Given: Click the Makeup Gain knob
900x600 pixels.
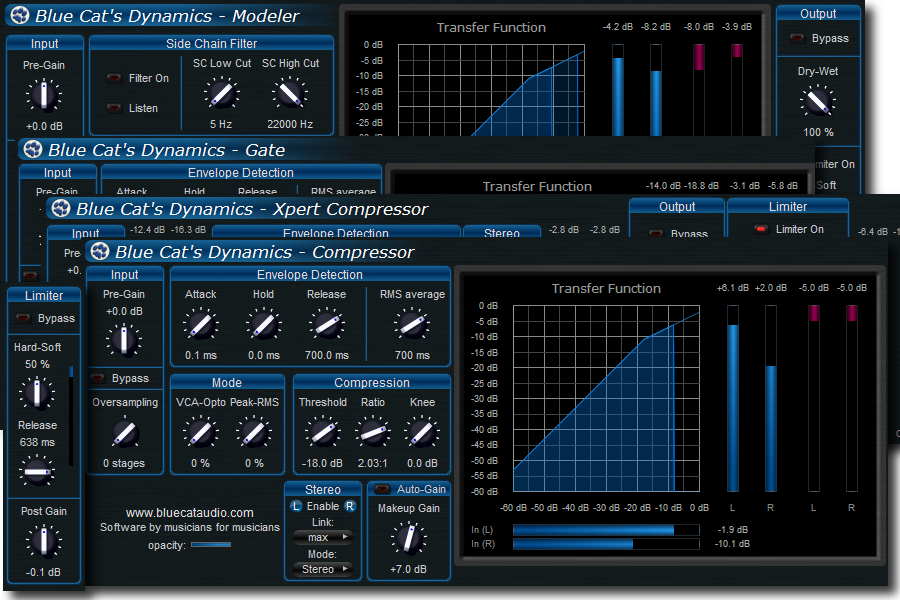Looking at the screenshot, I should coord(408,539).
